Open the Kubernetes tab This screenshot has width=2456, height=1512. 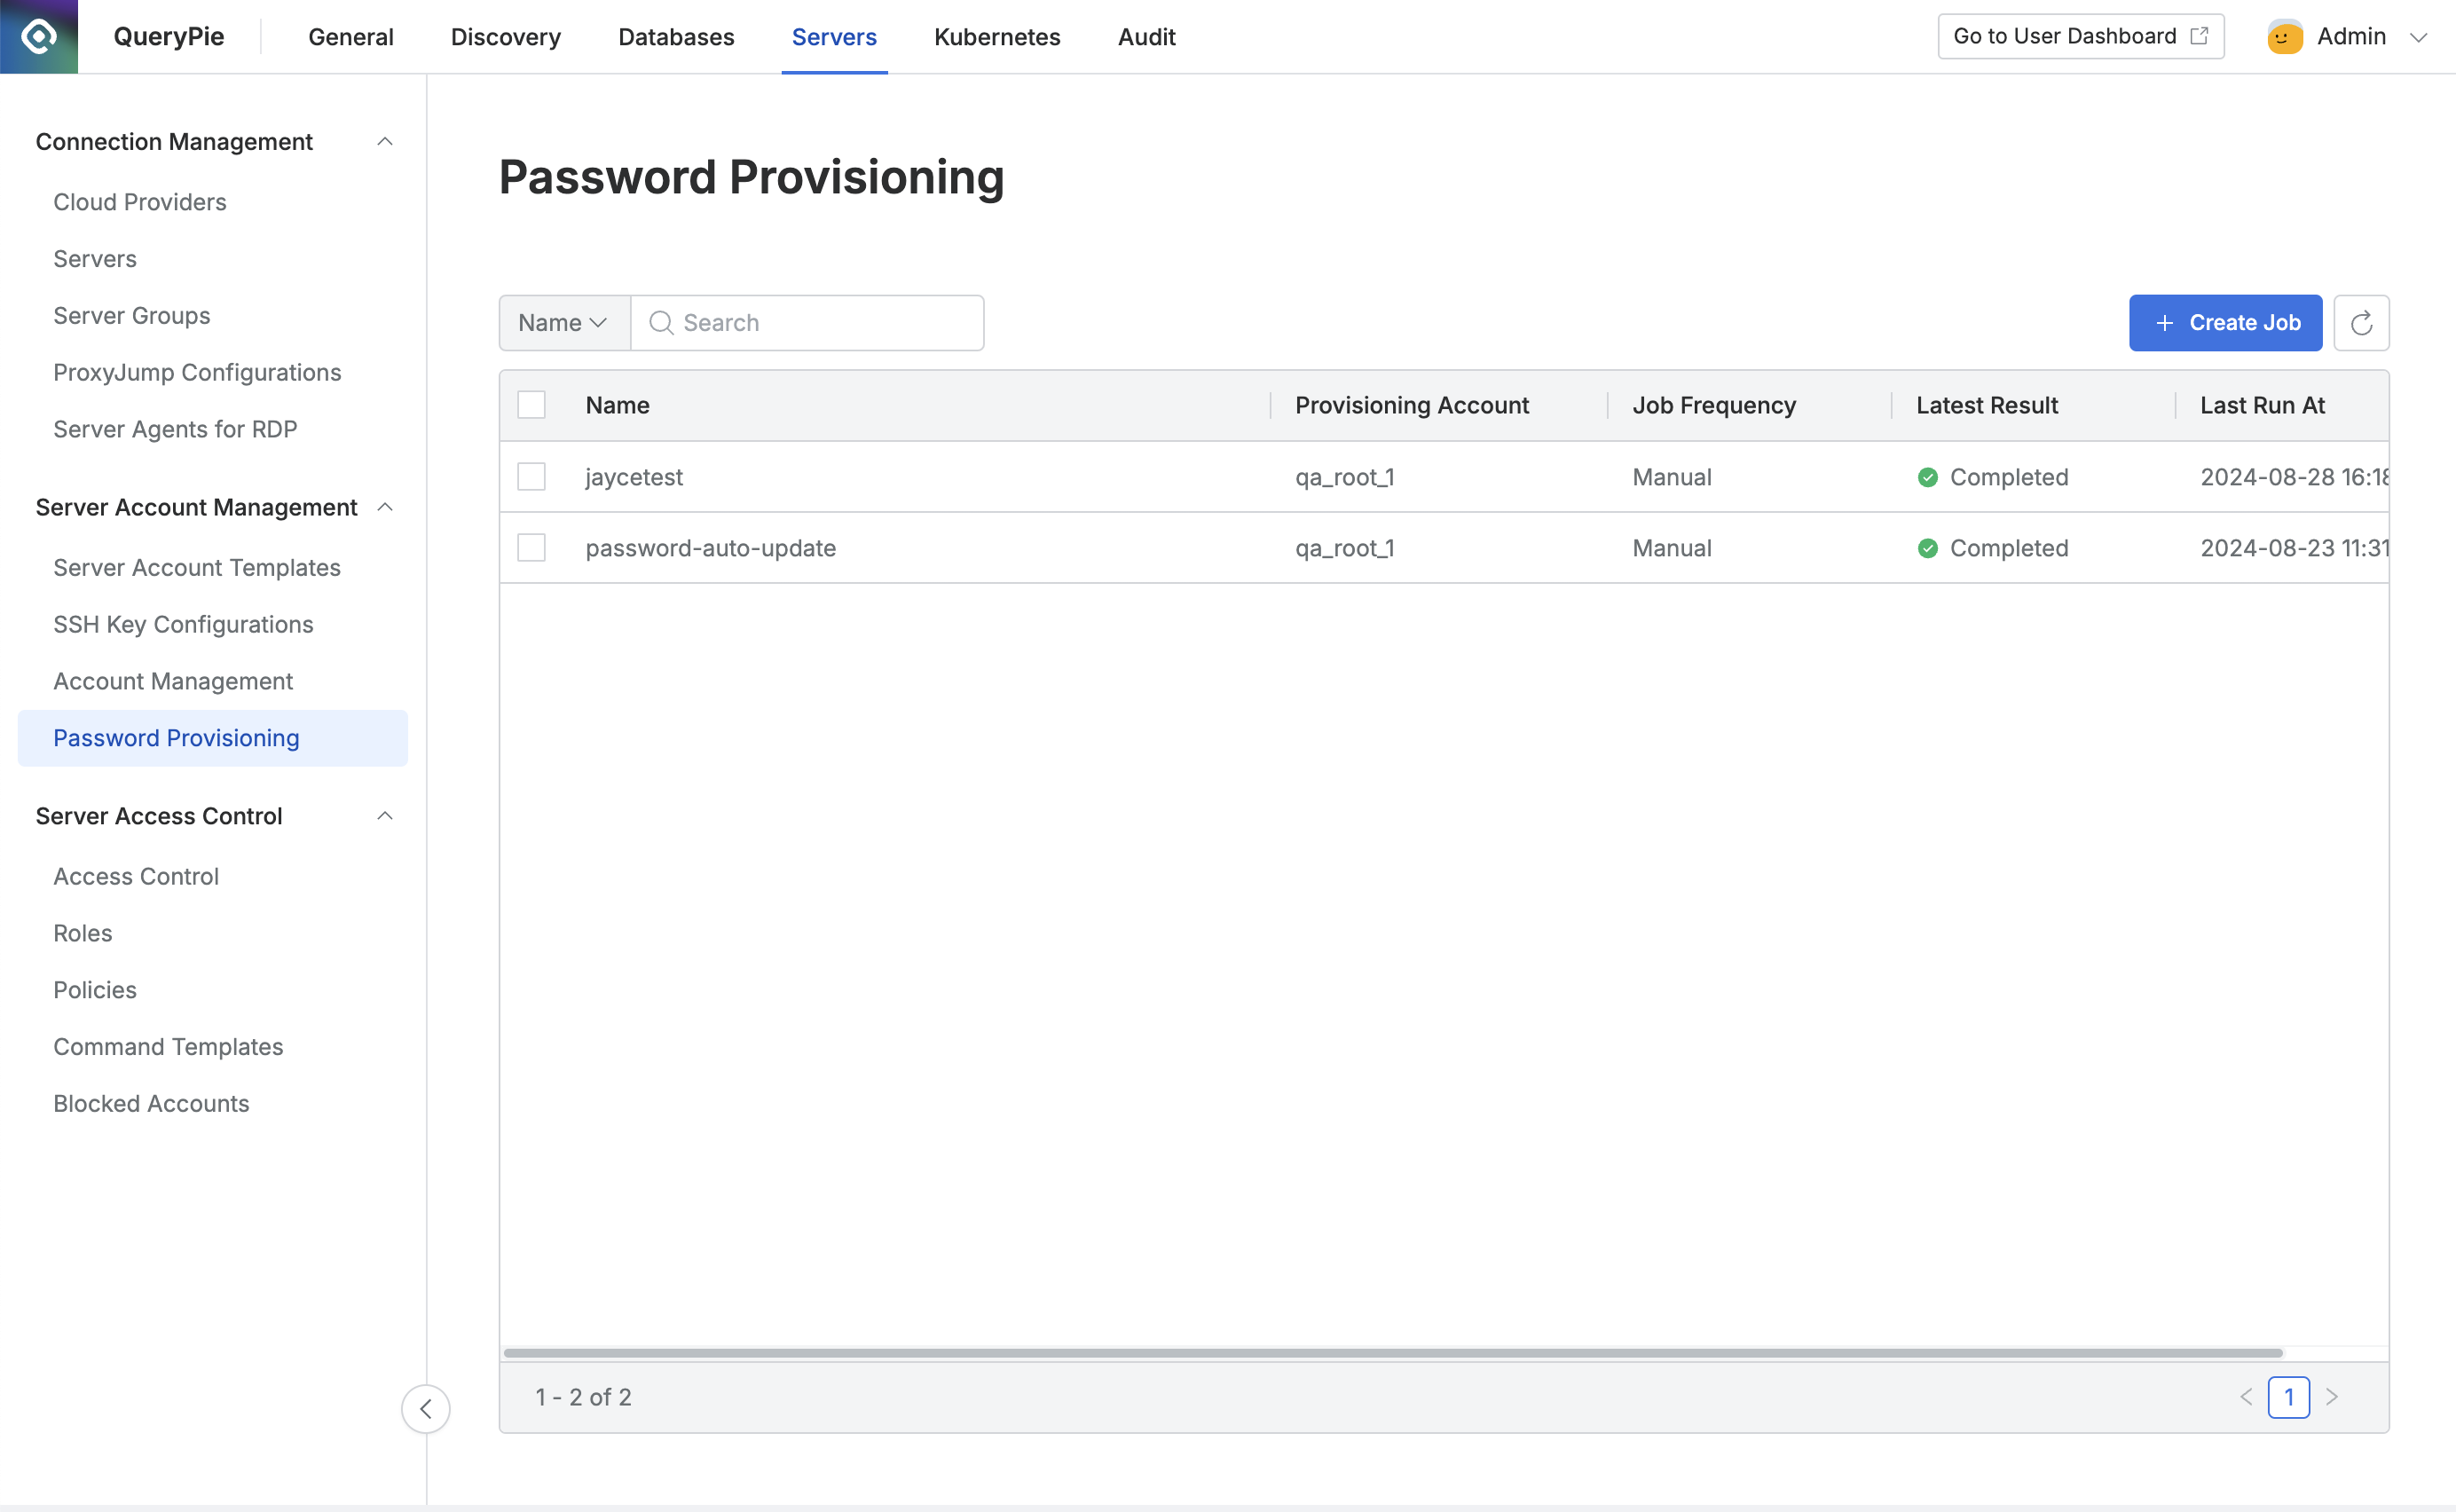point(996,37)
